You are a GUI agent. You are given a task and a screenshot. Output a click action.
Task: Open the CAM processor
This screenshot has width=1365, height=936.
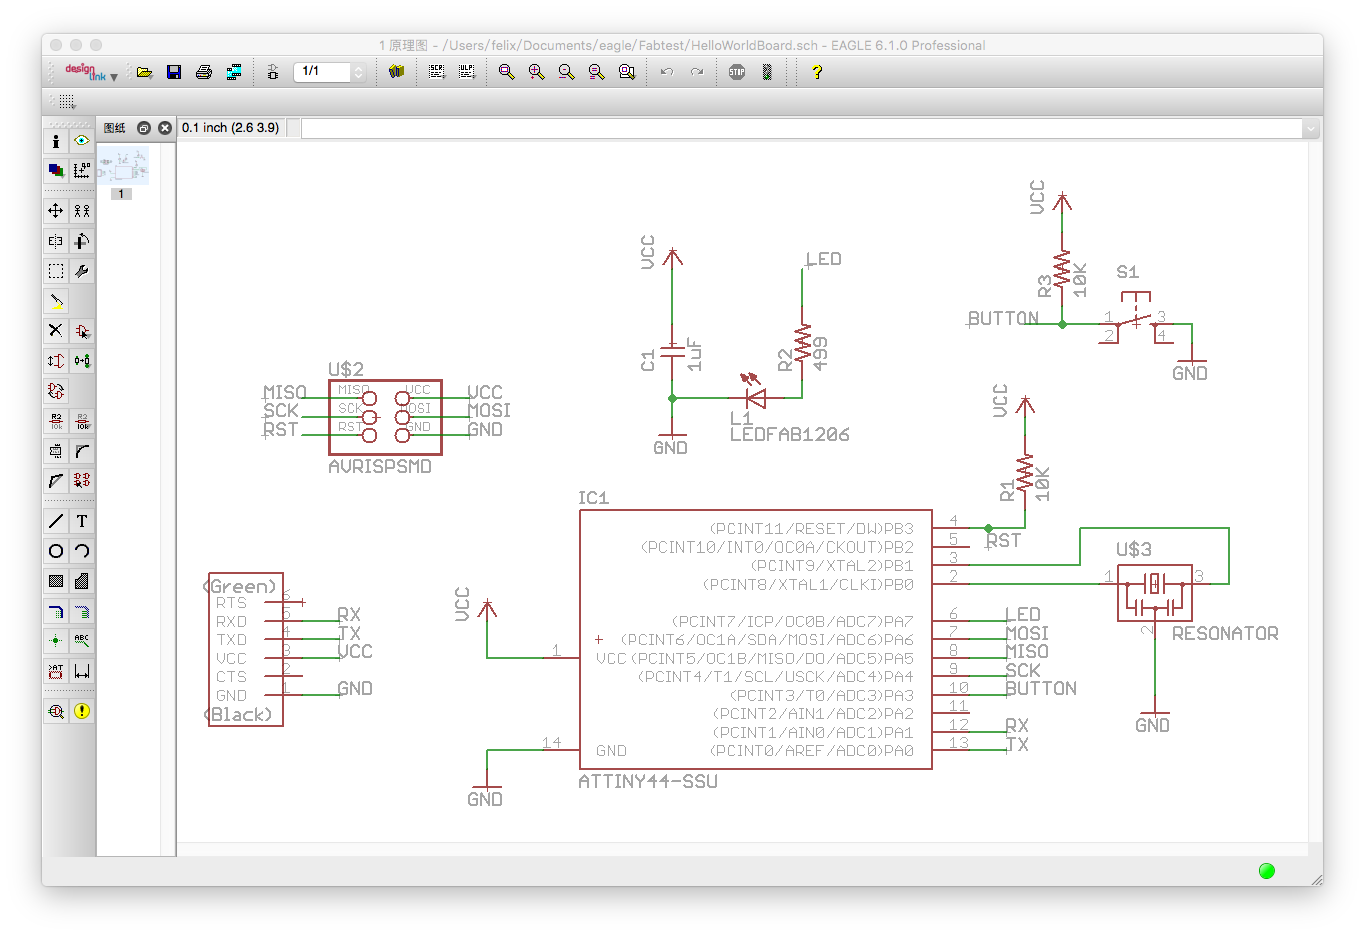click(x=234, y=72)
